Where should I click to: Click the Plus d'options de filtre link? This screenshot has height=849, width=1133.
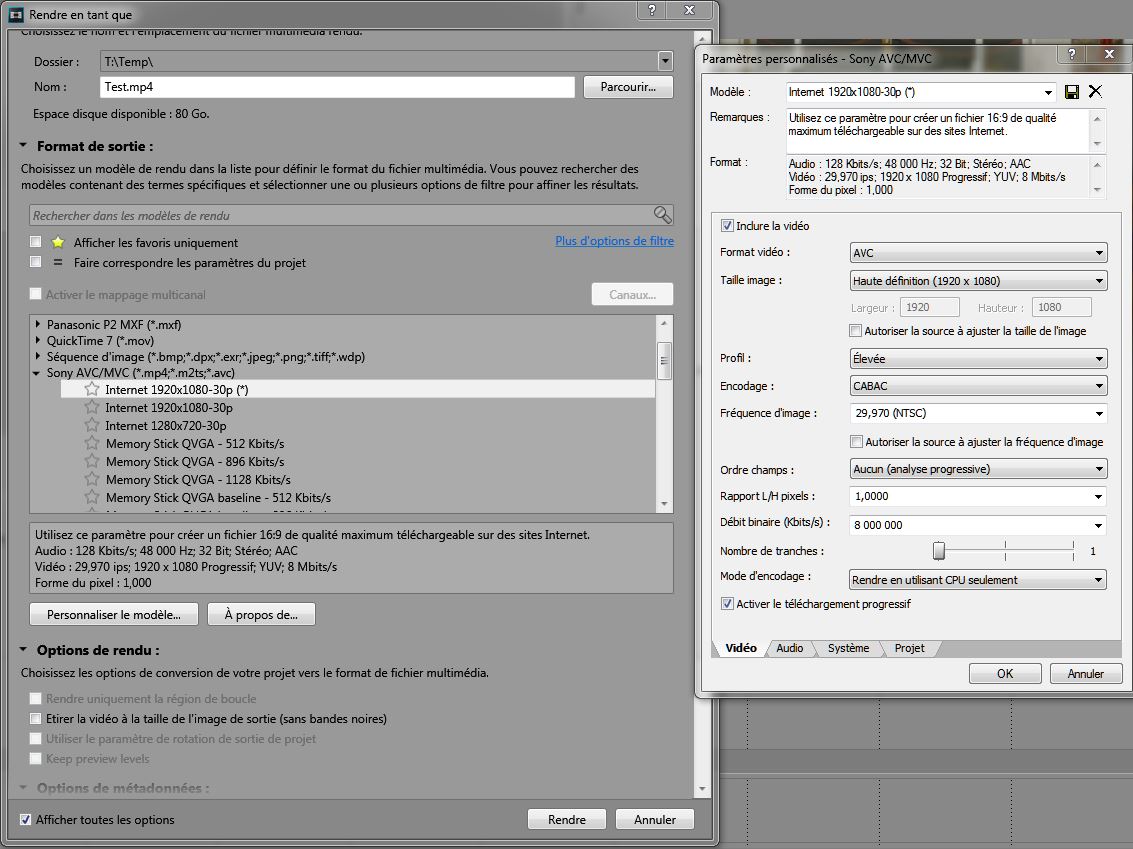pyautogui.click(x=614, y=241)
